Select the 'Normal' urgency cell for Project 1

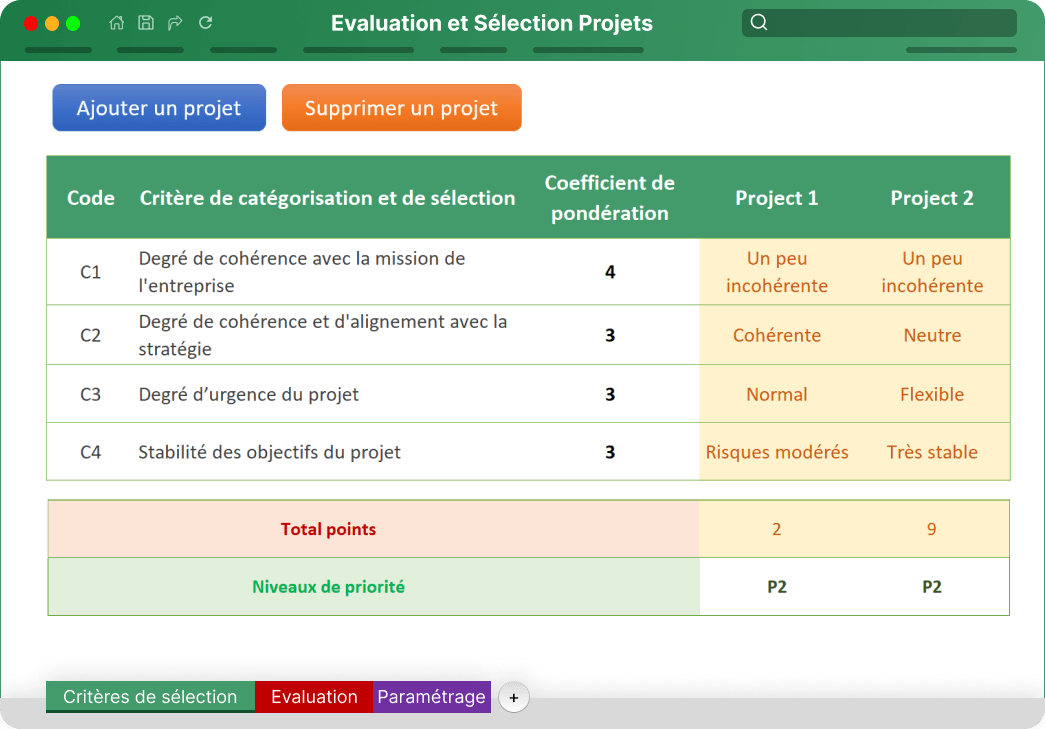[777, 394]
